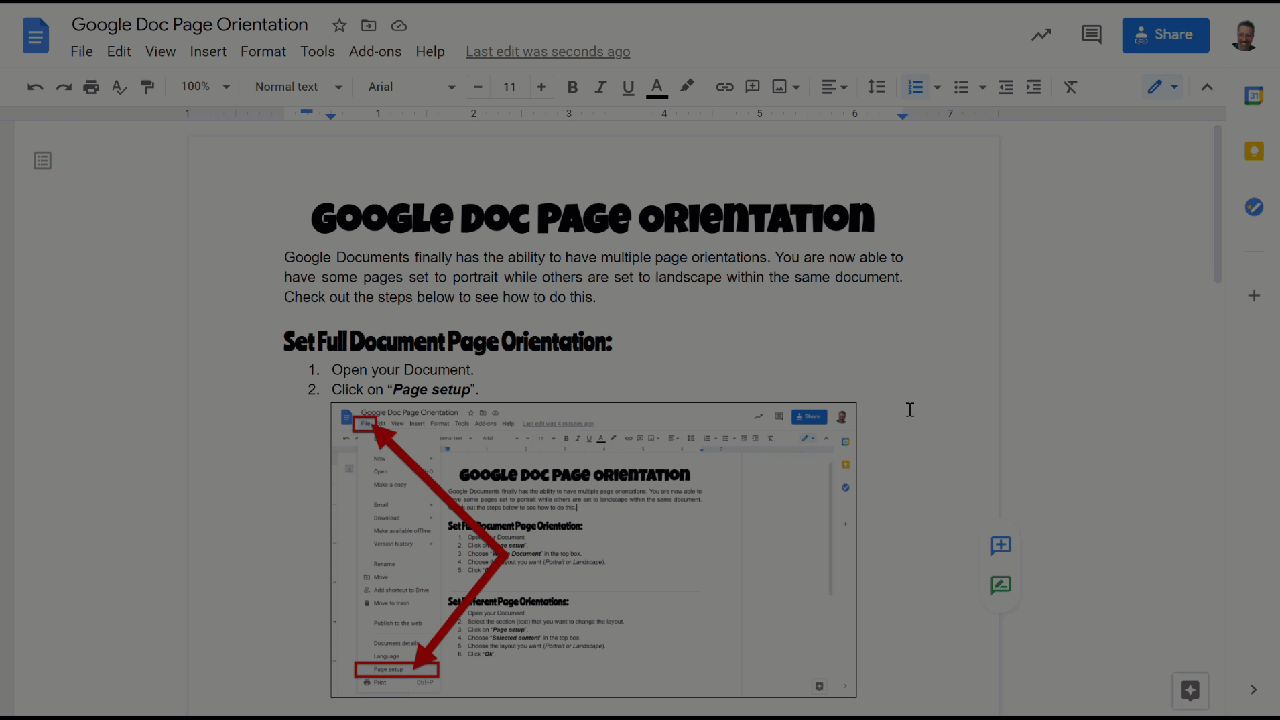This screenshot has width=1280, height=720.
Task: Open the Add-ons menu
Action: [x=375, y=51]
